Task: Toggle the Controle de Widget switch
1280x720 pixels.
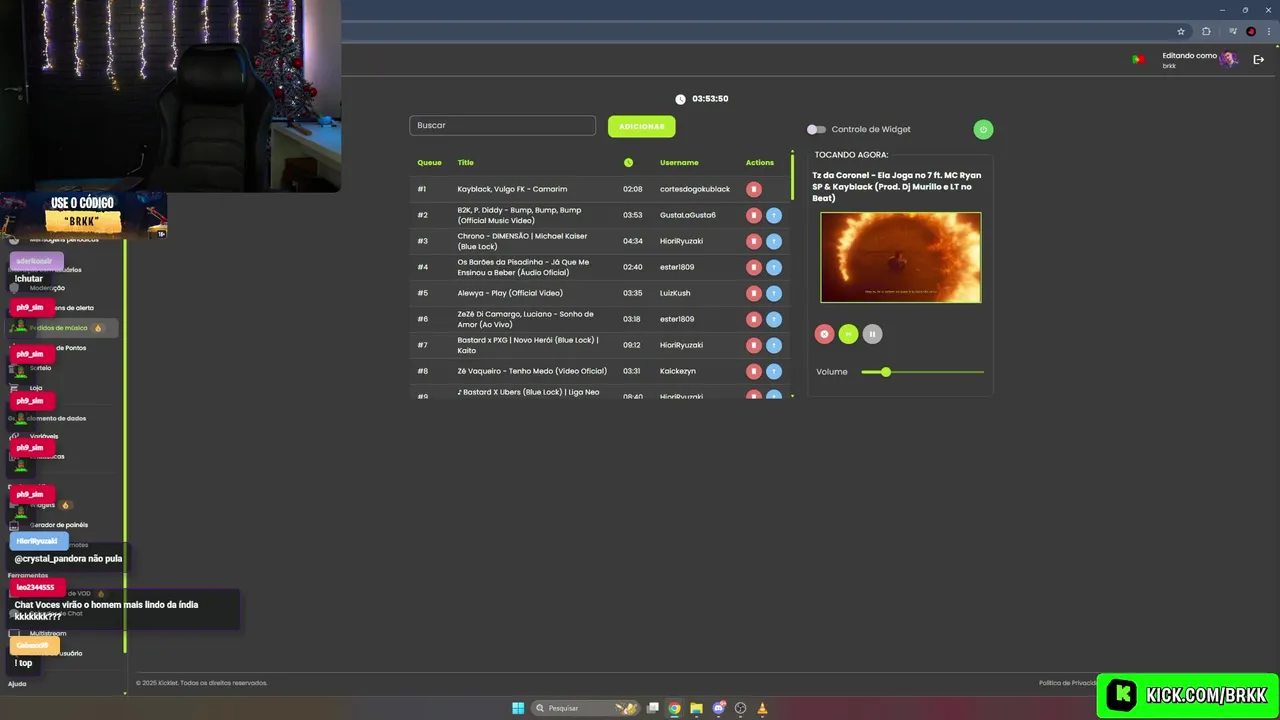Action: [x=817, y=129]
